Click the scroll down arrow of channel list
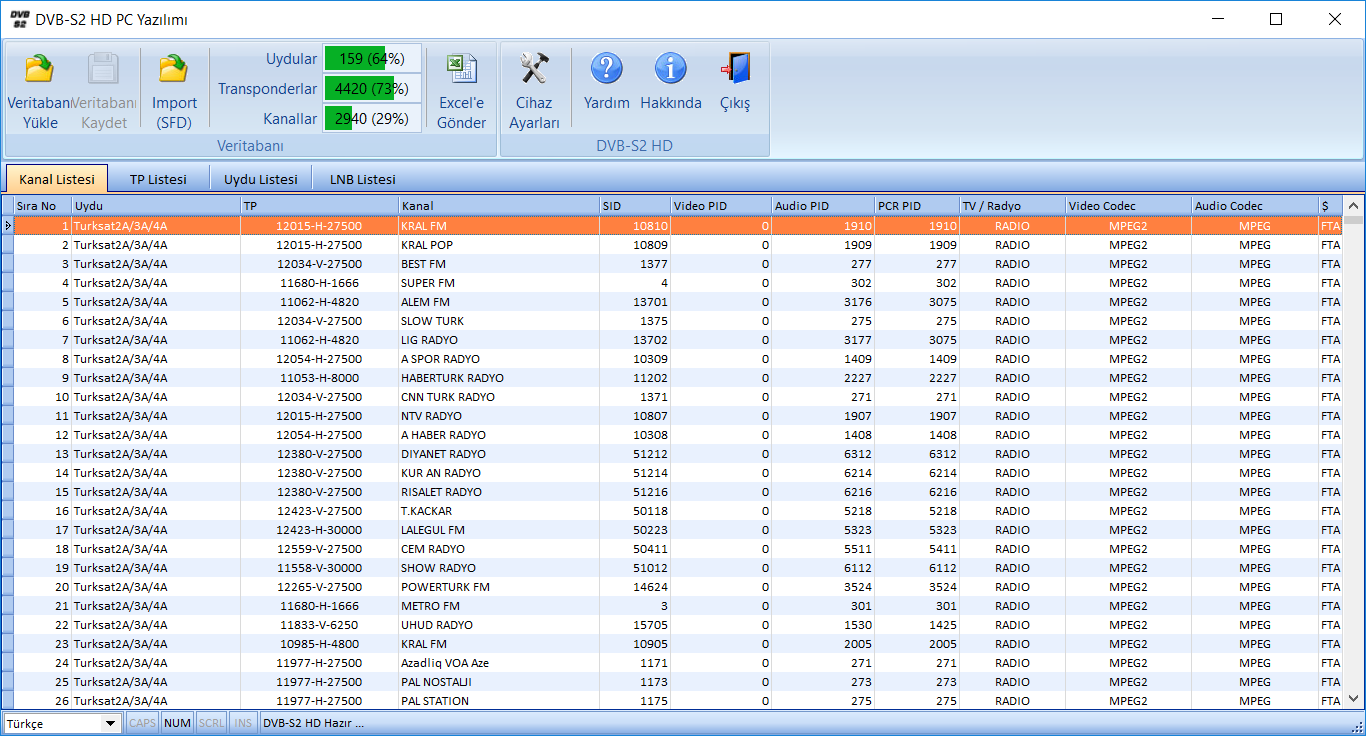Screen dimensions: 1366x736 pos(1353,699)
